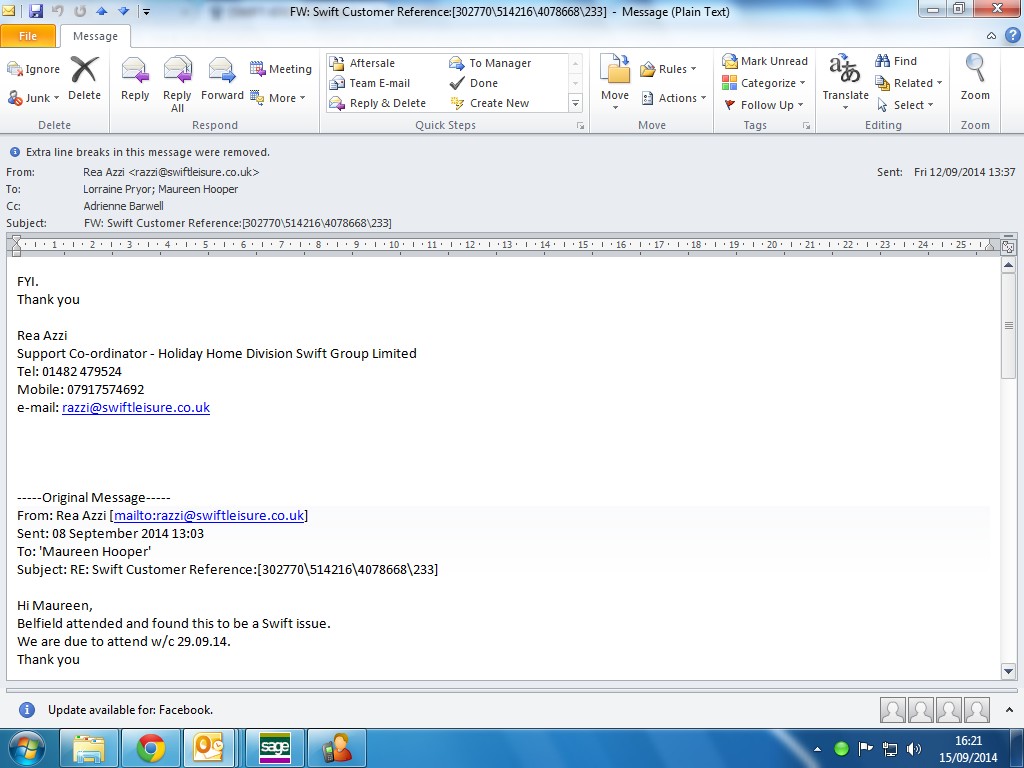Click the Reply All button
The height and width of the screenshot is (768, 1024).
[x=177, y=84]
